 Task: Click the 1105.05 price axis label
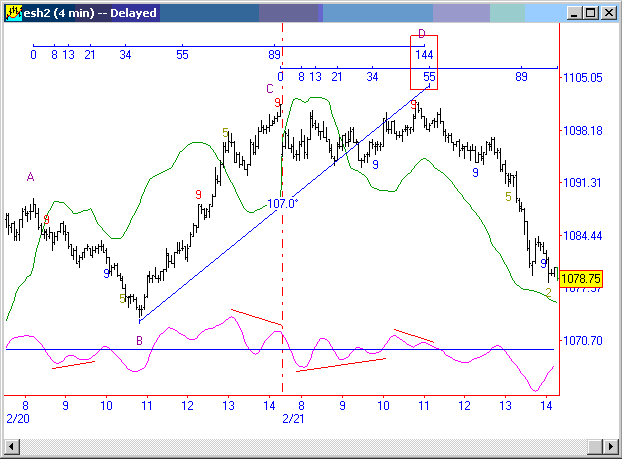click(x=581, y=78)
